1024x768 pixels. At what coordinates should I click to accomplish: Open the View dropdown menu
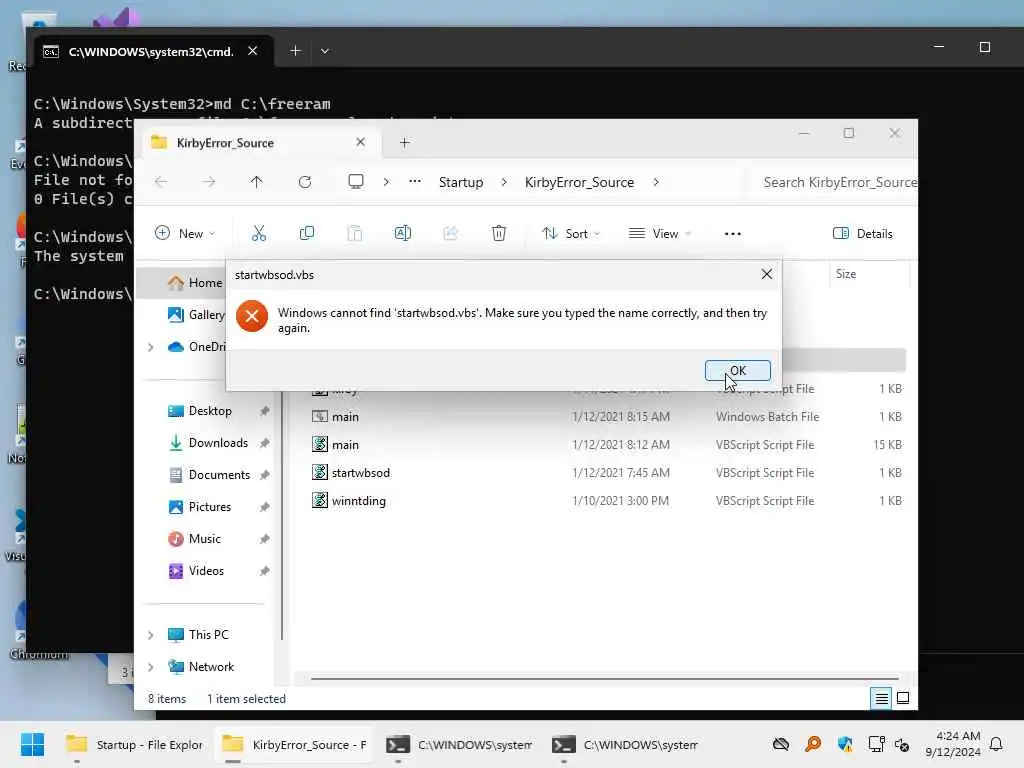click(660, 233)
